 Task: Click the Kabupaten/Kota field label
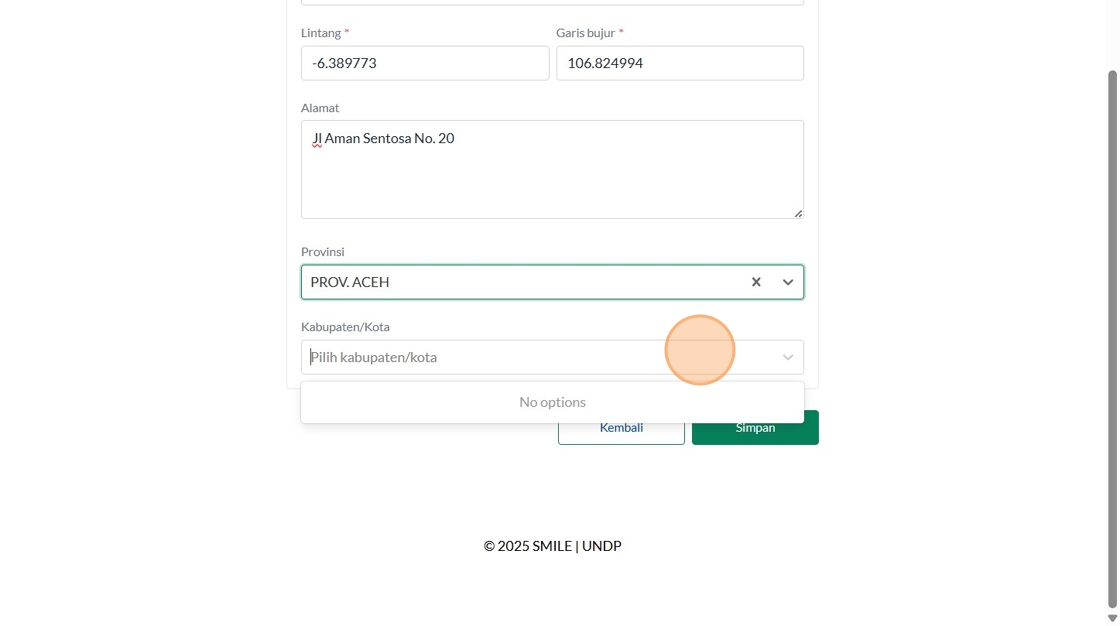[x=346, y=327]
